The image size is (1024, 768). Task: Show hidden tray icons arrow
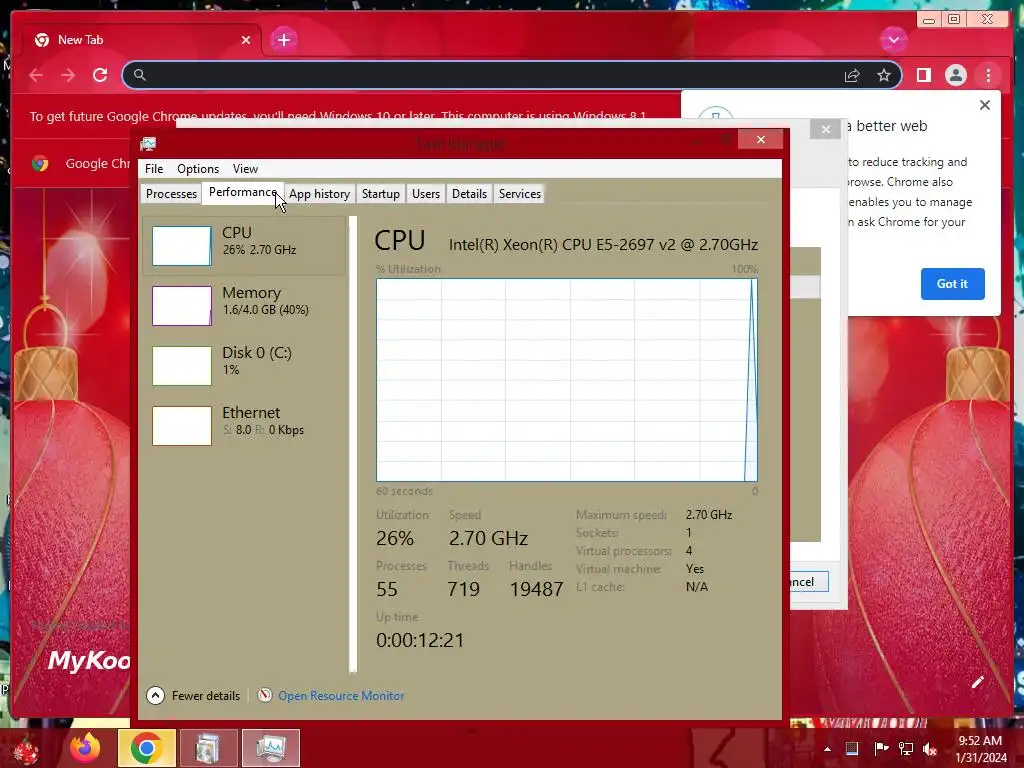pyautogui.click(x=827, y=749)
